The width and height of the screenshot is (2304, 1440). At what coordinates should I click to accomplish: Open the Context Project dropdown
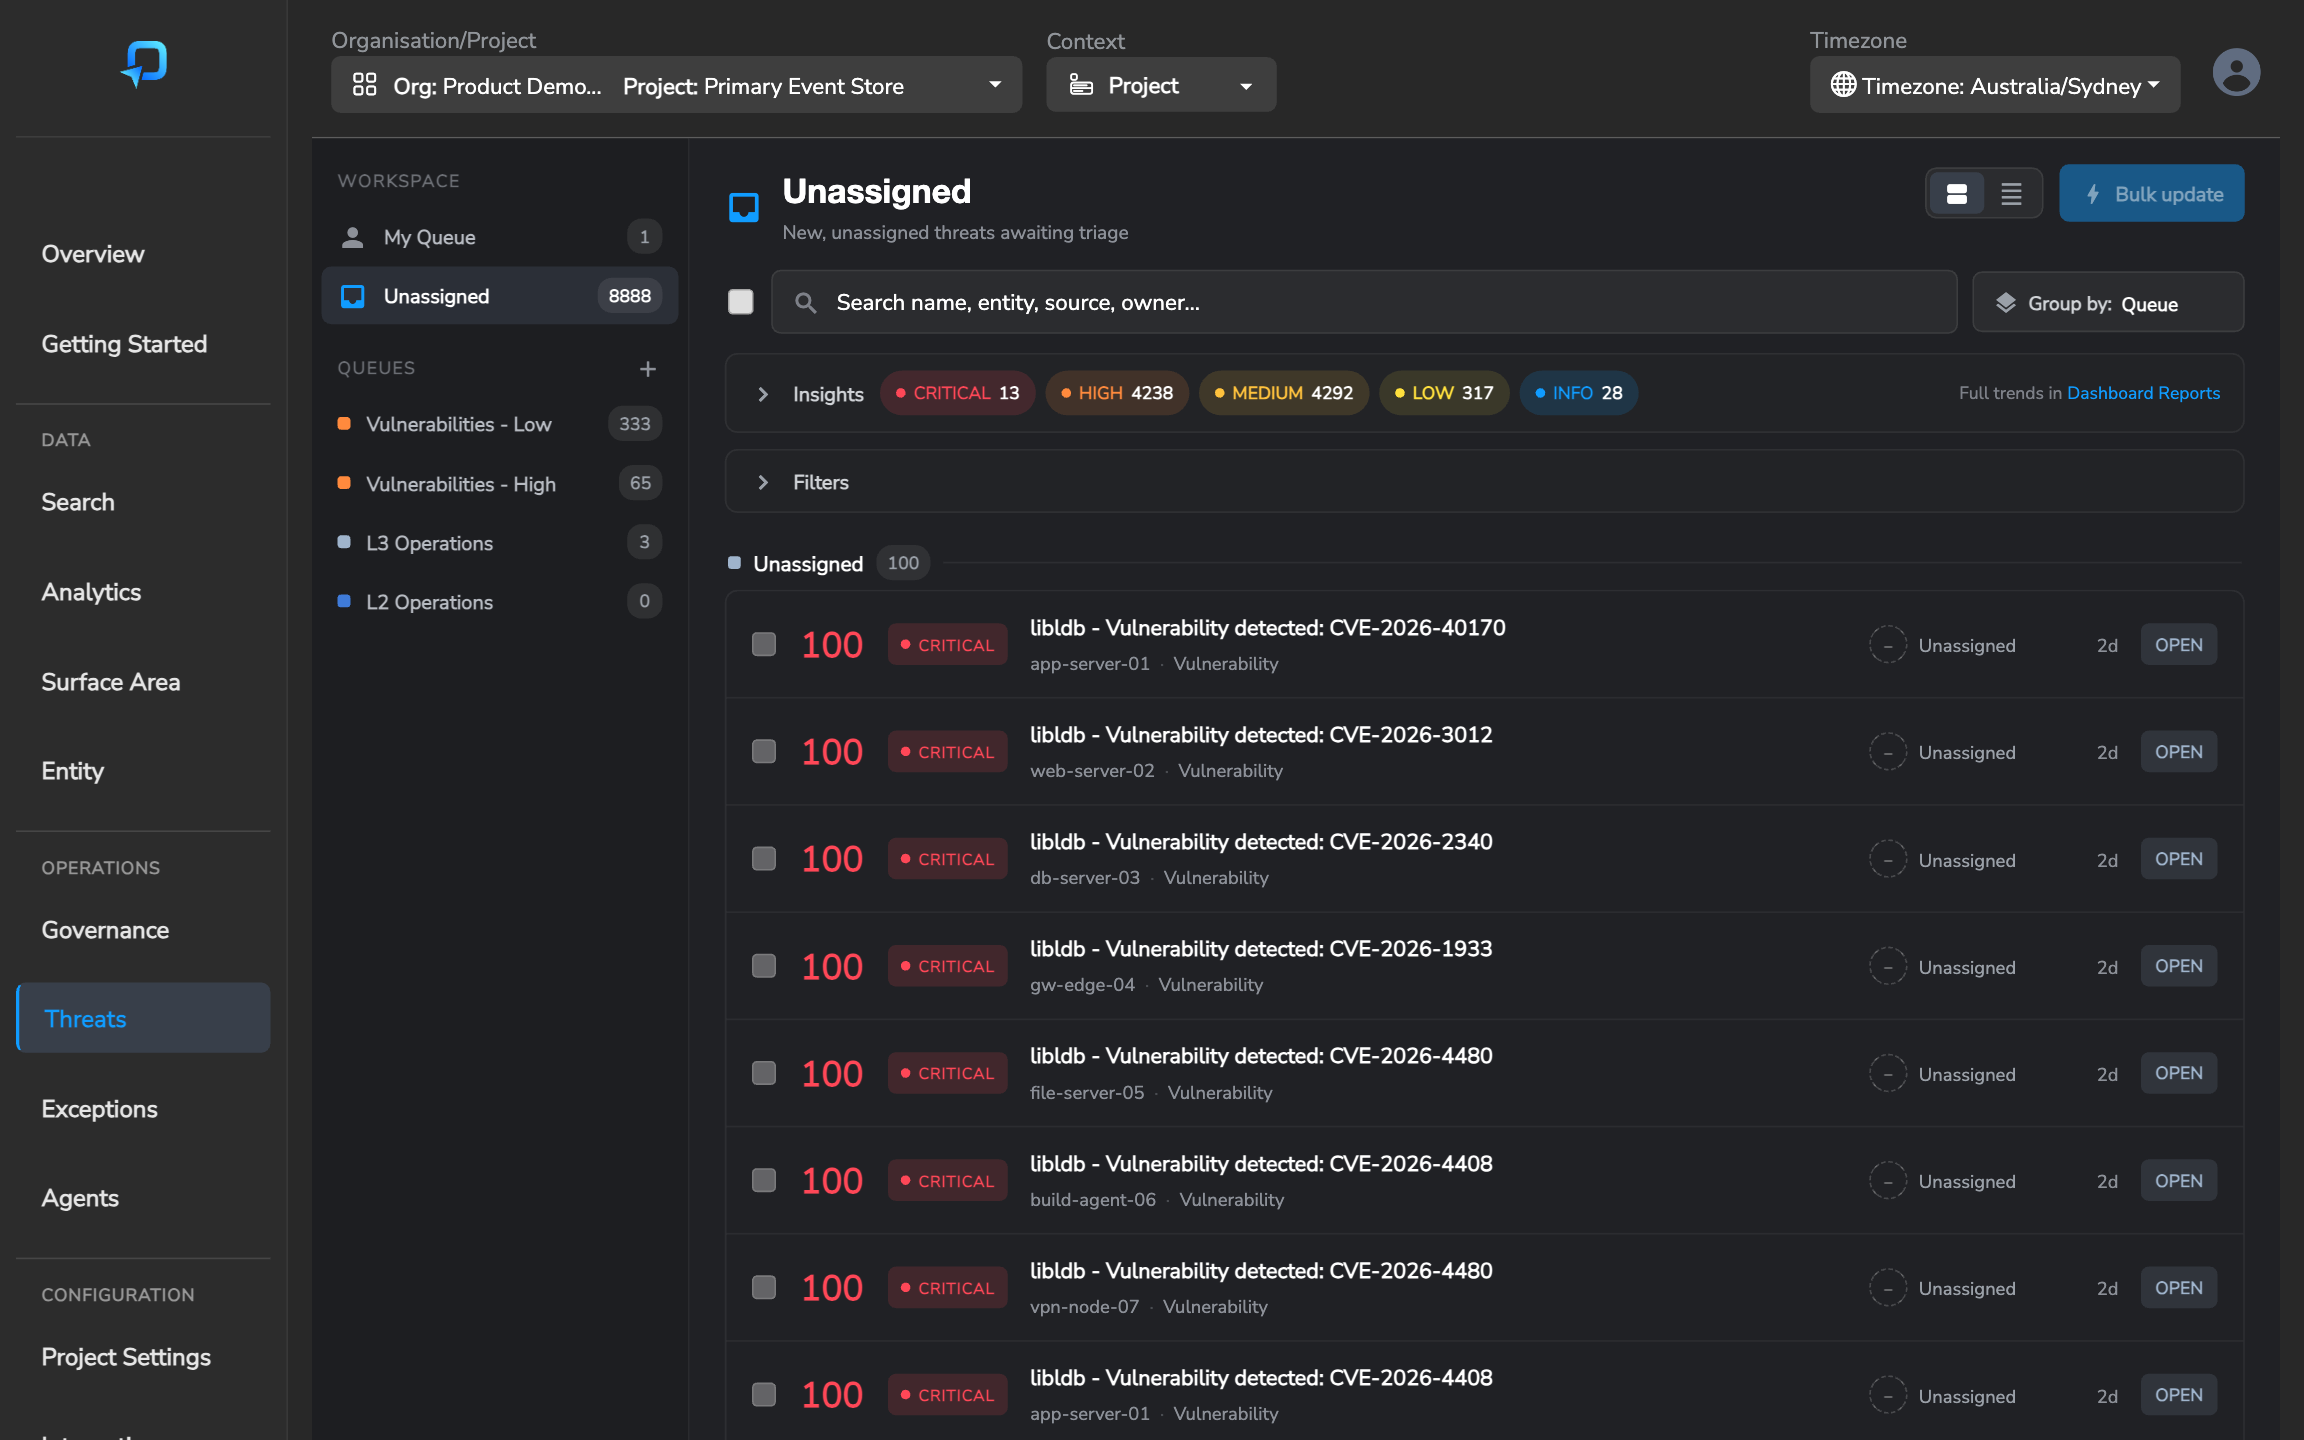pyautogui.click(x=1161, y=85)
